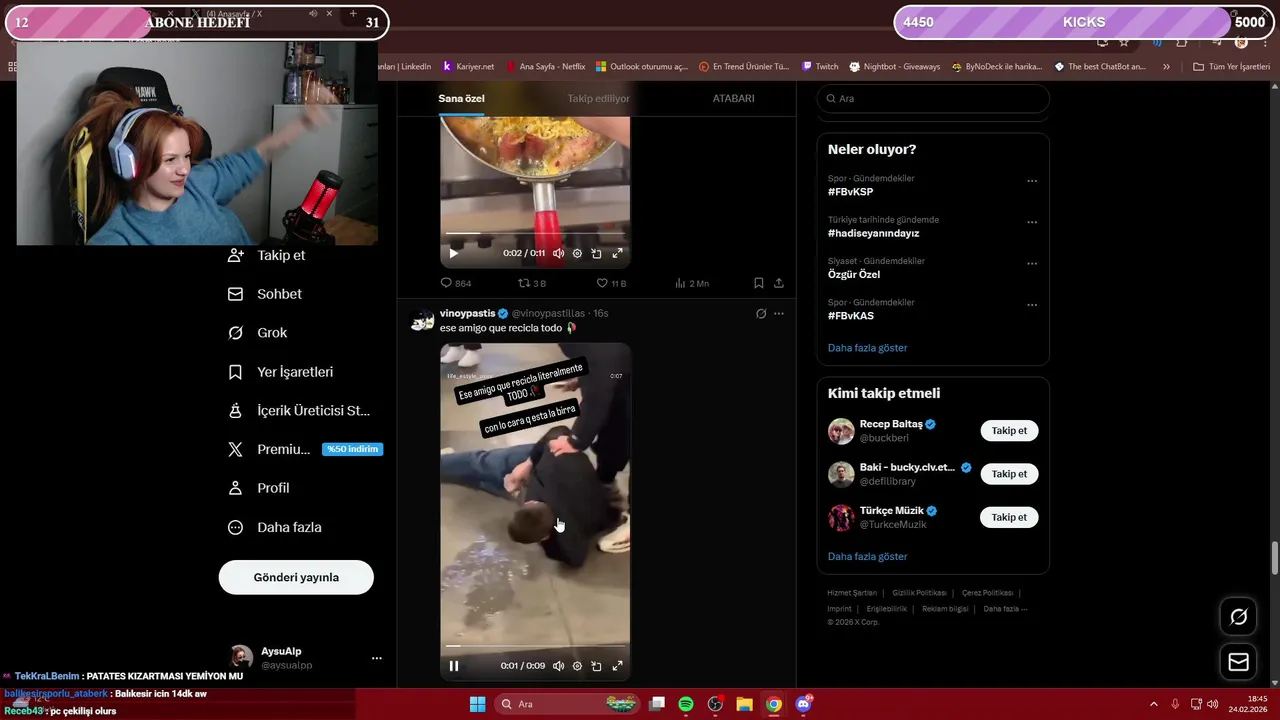Open Özgür Özel trend

tap(854, 274)
